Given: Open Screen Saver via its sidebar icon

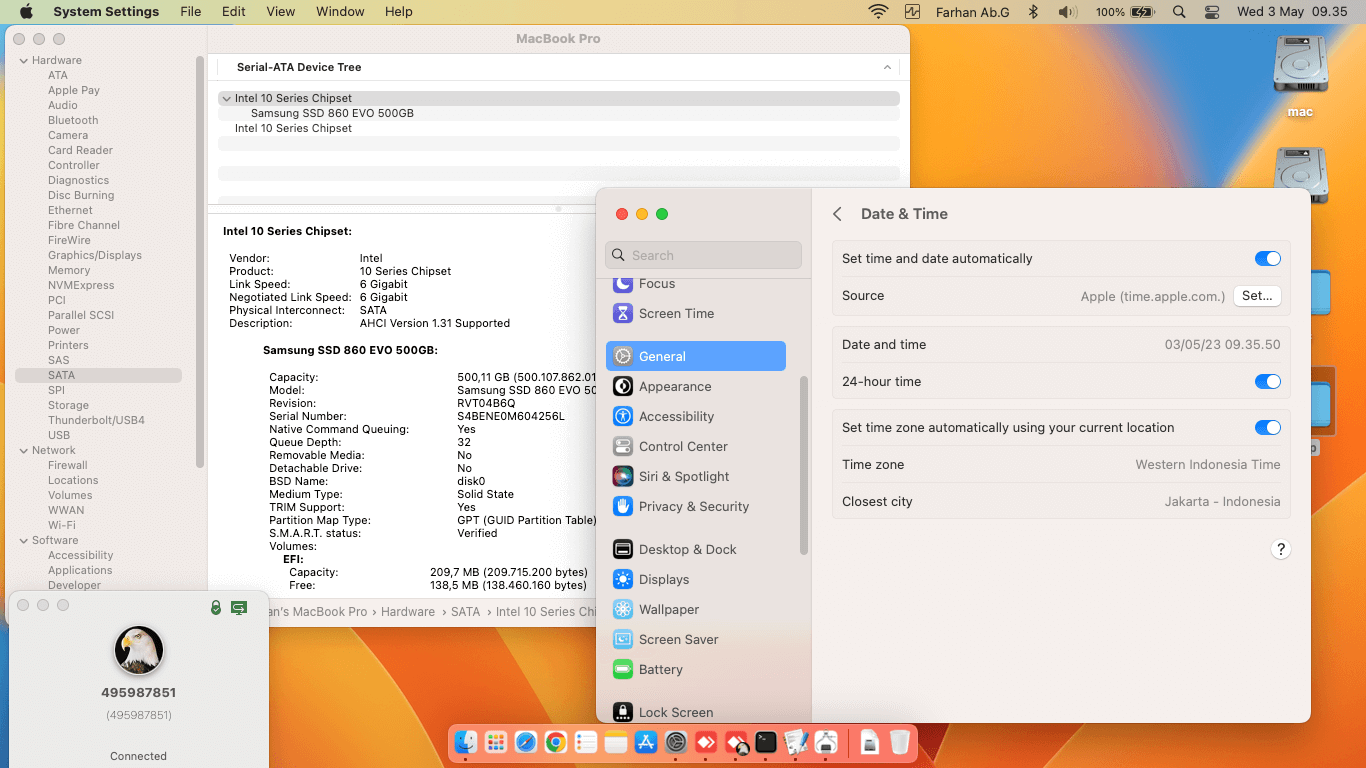Looking at the screenshot, I should click(x=622, y=639).
